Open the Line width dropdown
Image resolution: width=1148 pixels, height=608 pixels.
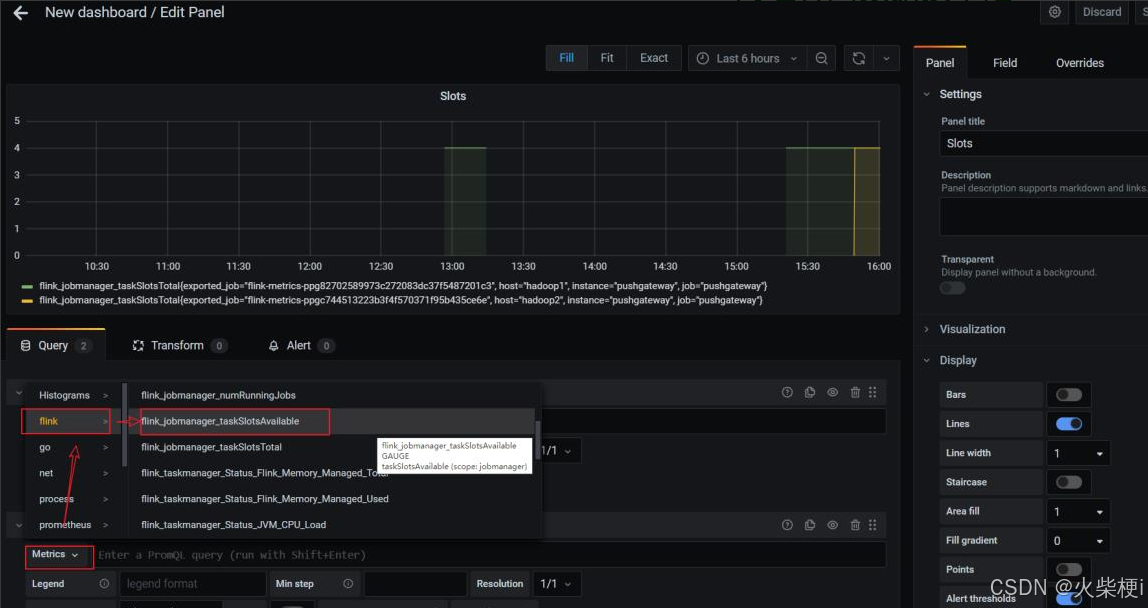(1078, 453)
